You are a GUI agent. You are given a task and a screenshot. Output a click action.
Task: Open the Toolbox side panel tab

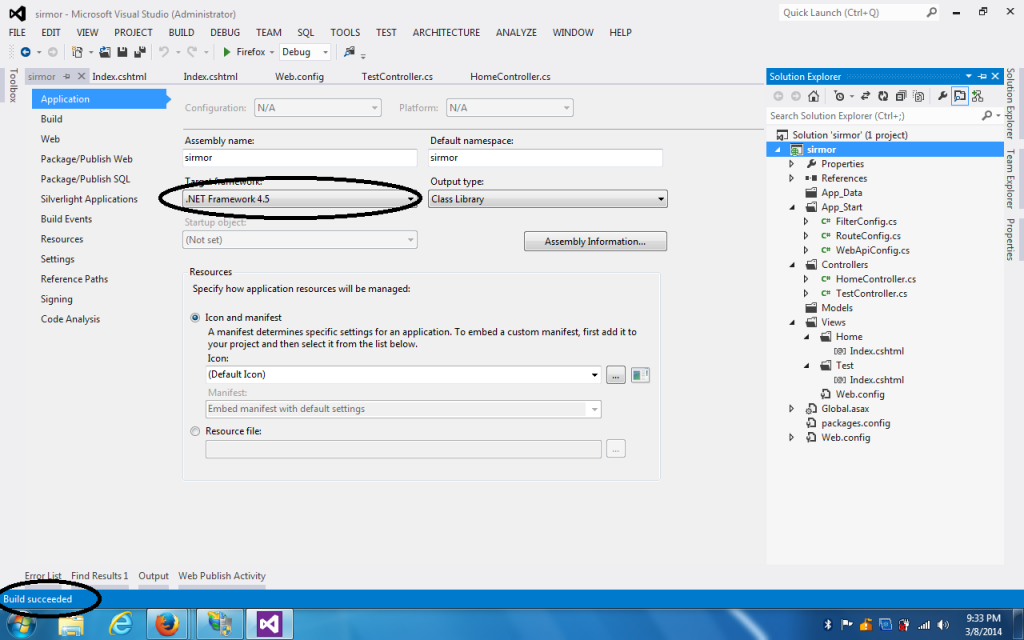pos(12,86)
